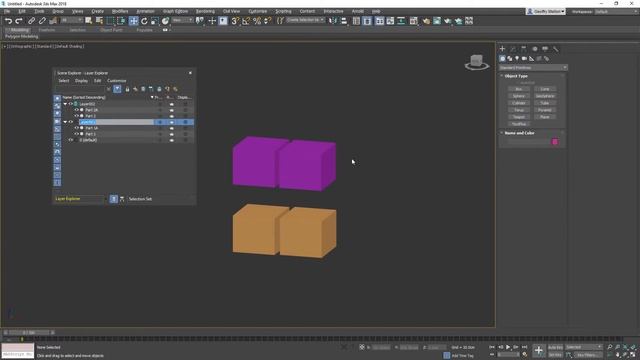
Task: Click the Box primitive button
Action: 518,89
